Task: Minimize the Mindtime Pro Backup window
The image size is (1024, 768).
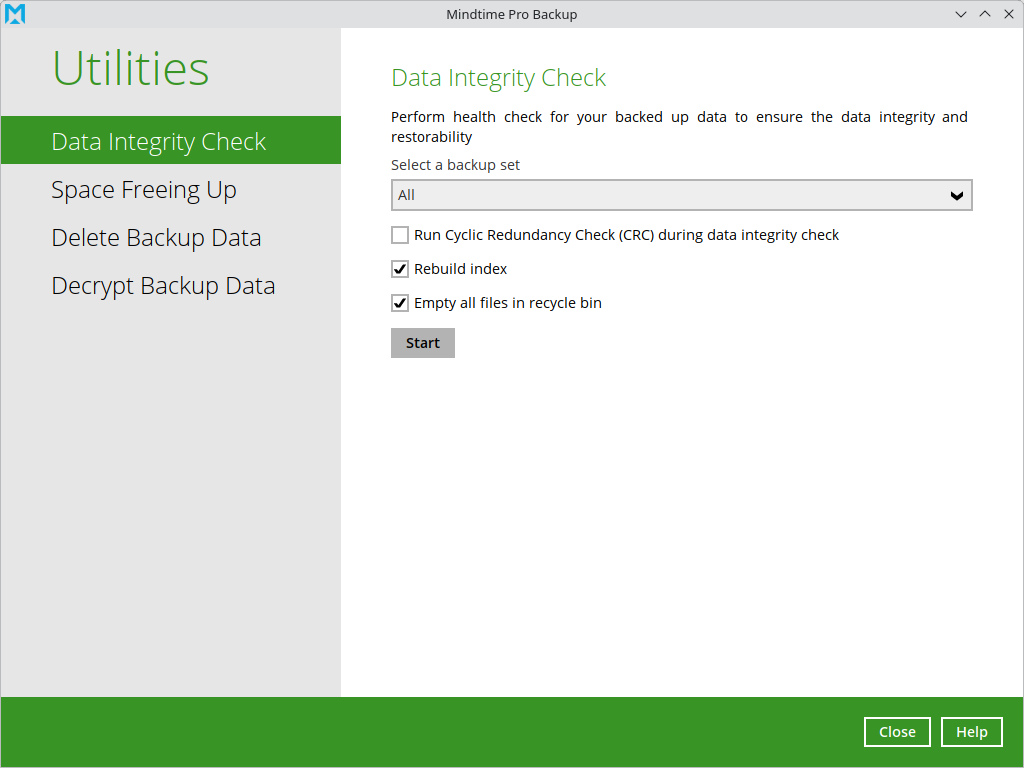Action: pos(961,14)
